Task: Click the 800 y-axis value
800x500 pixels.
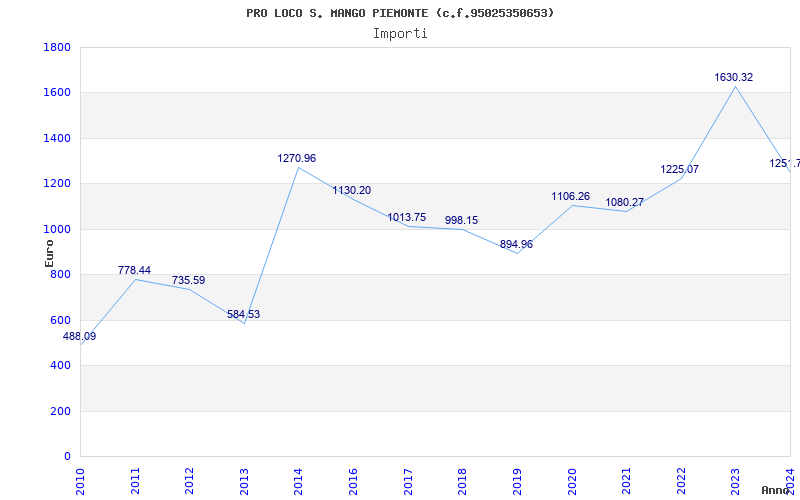Action: point(60,275)
